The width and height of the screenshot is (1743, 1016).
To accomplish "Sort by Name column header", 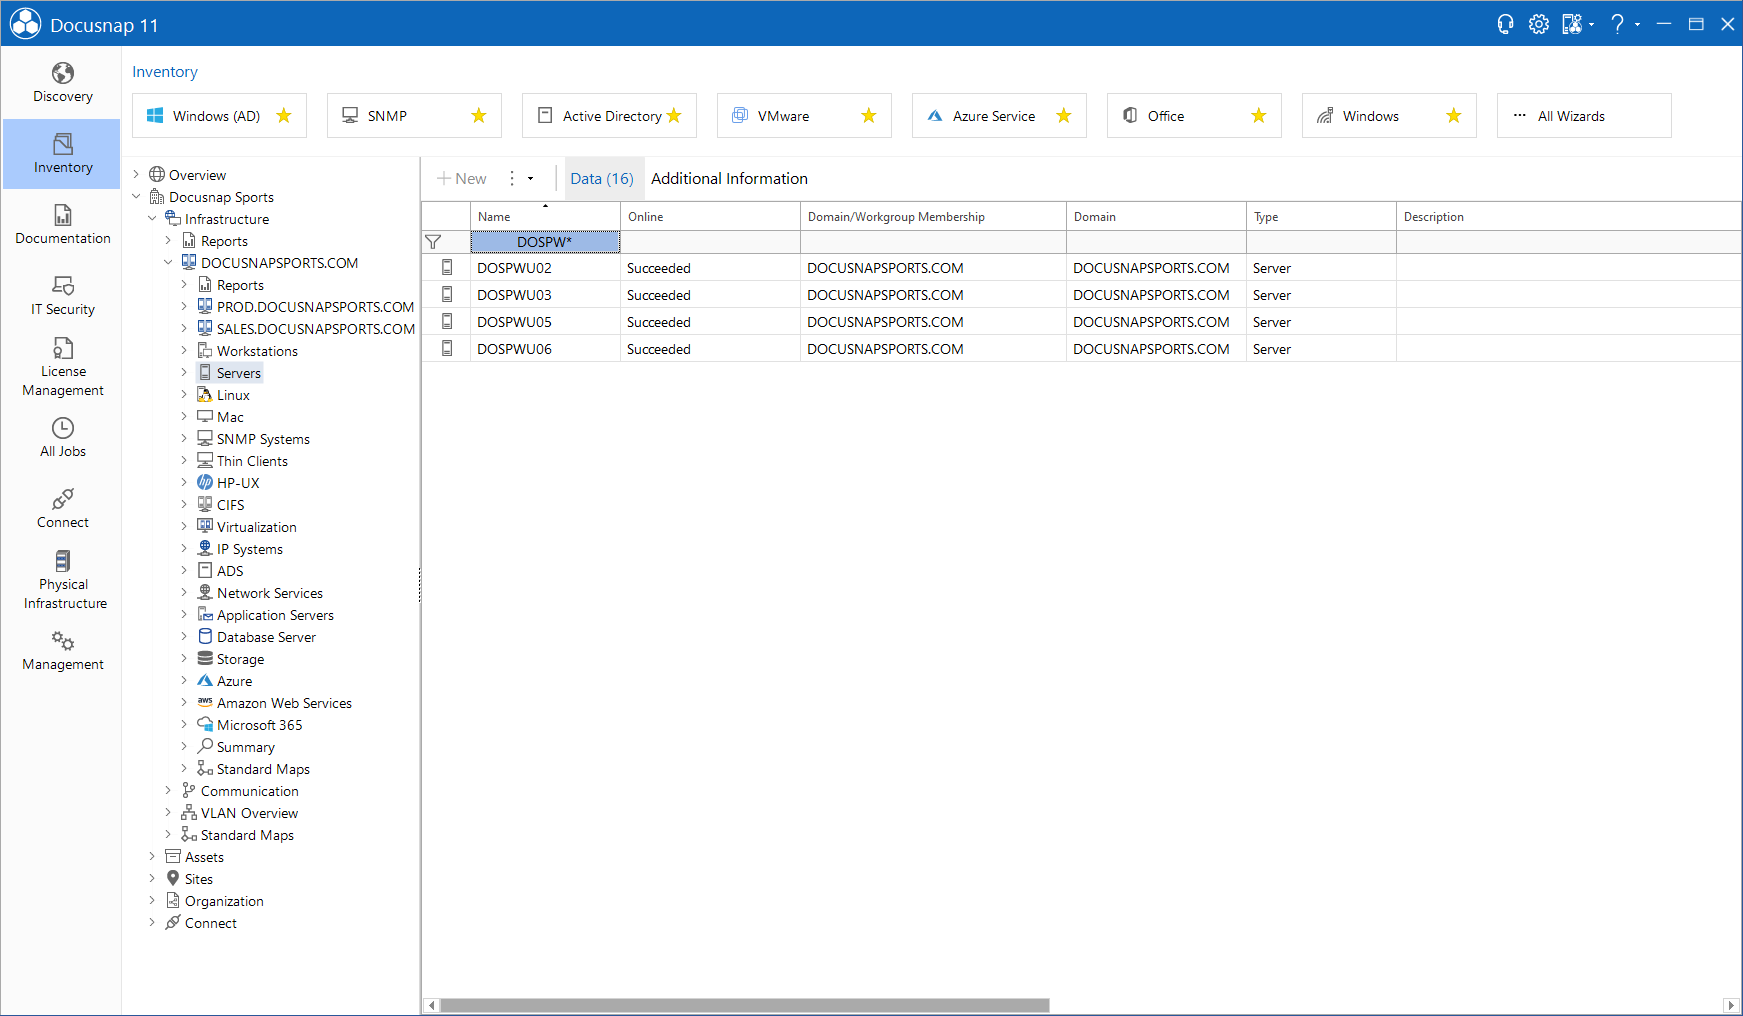I will tap(545, 216).
